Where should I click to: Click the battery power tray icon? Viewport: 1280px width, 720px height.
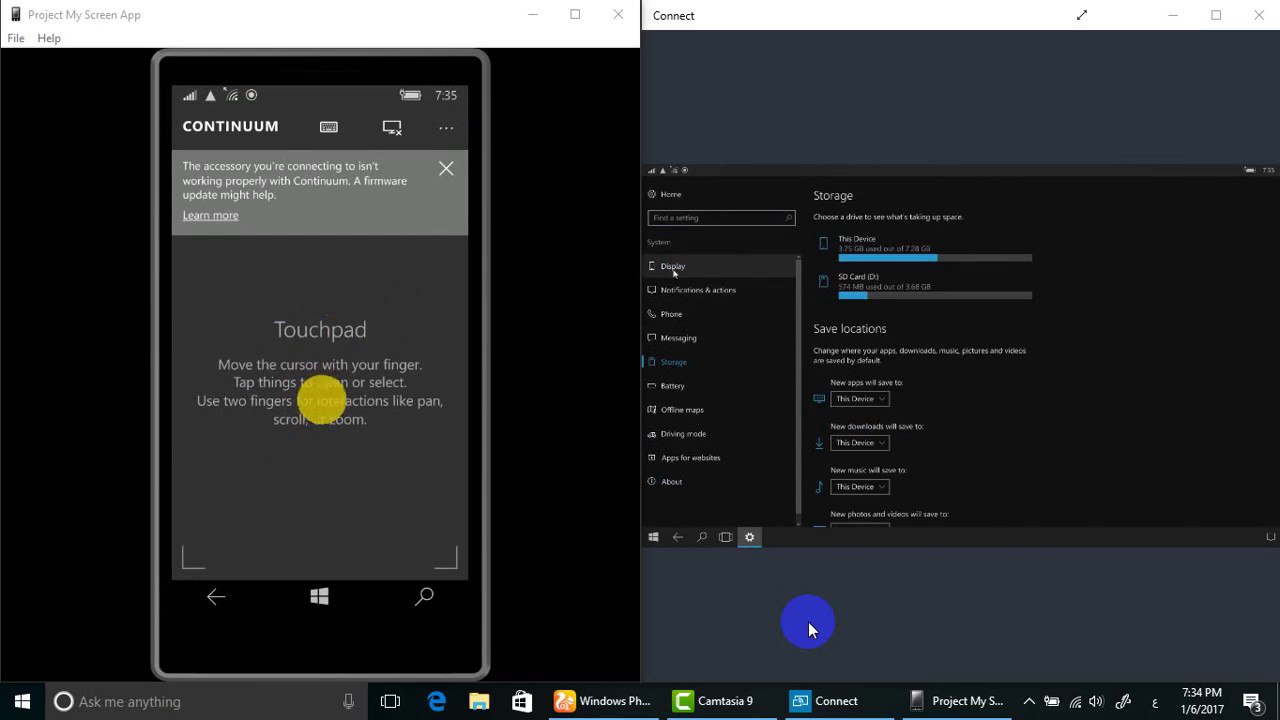click(1052, 701)
